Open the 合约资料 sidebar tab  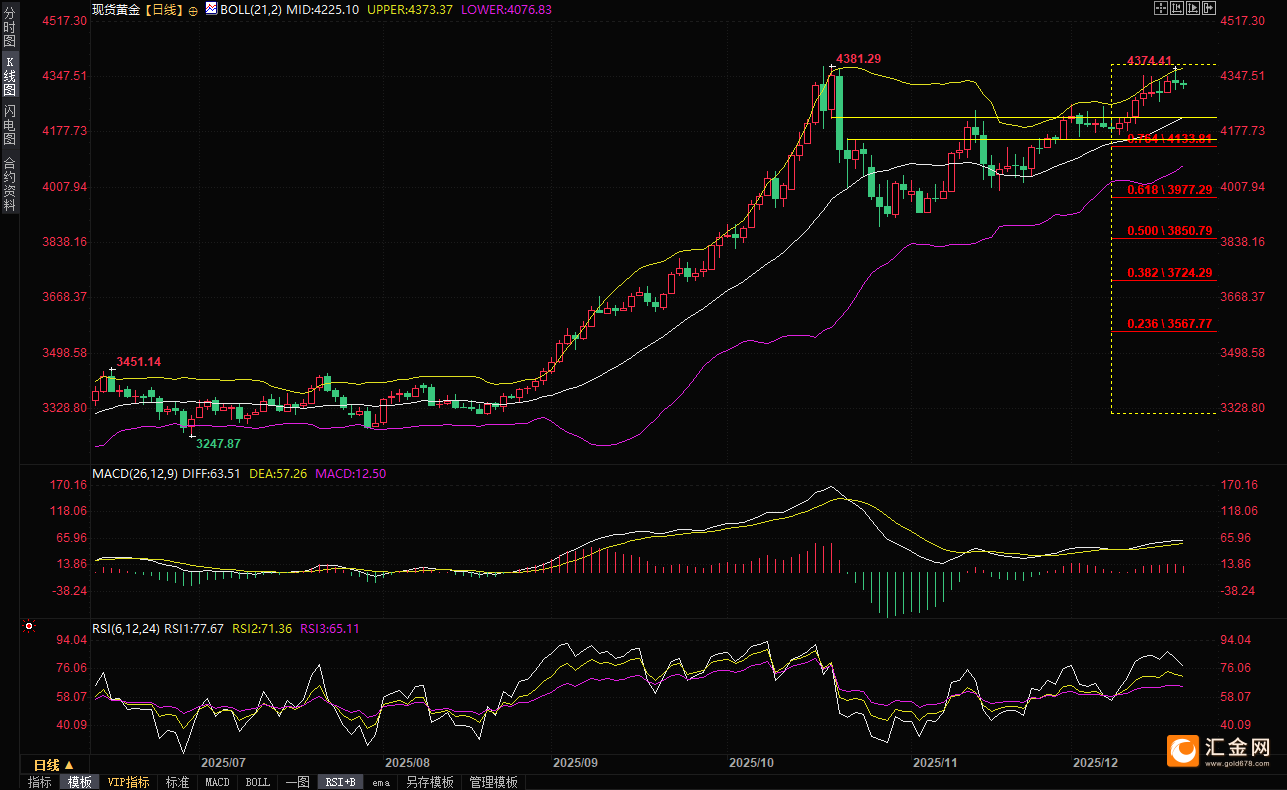pyautogui.click(x=10, y=182)
